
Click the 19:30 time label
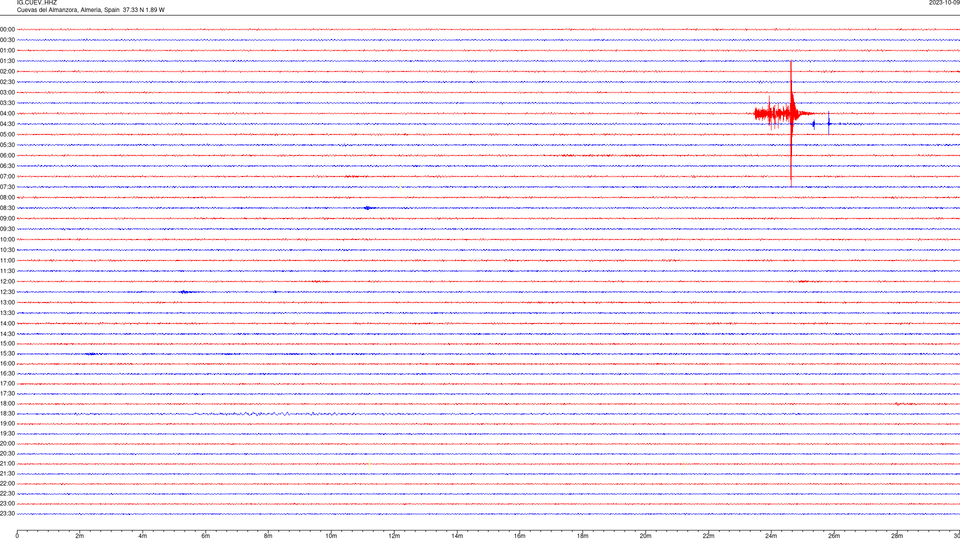(x=7, y=433)
